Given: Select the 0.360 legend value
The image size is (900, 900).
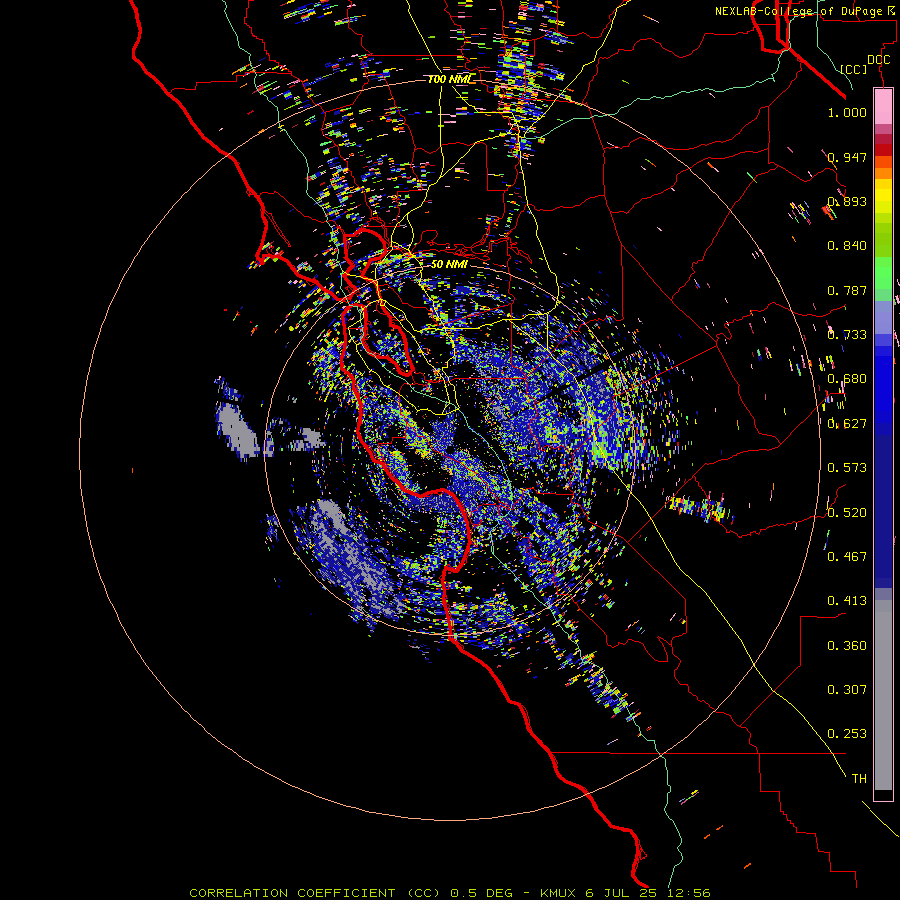Looking at the screenshot, I should click(x=847, y=646).
